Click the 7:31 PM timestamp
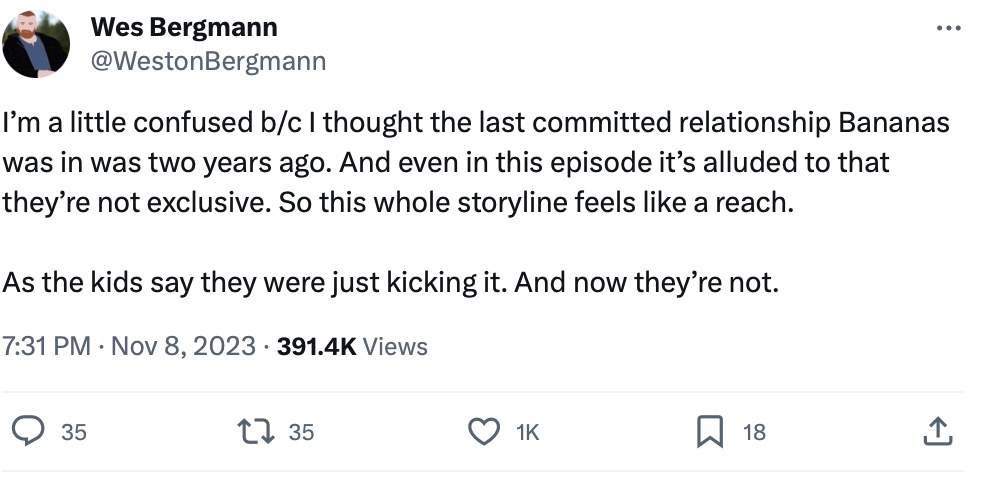This screenshot has width=984, height=482. (x=47, y=347)
